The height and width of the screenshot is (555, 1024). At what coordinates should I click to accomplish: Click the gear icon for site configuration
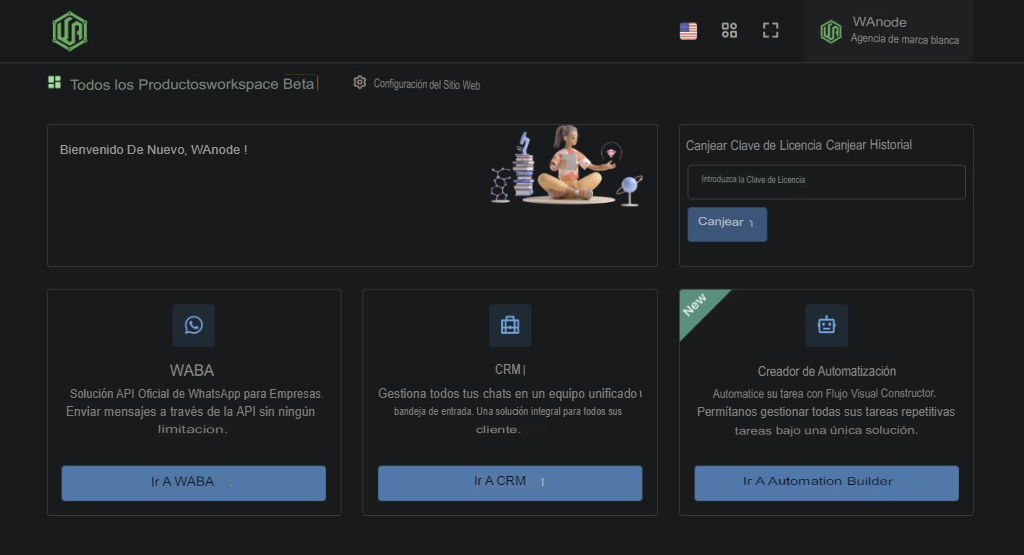(x=360, y=82)
